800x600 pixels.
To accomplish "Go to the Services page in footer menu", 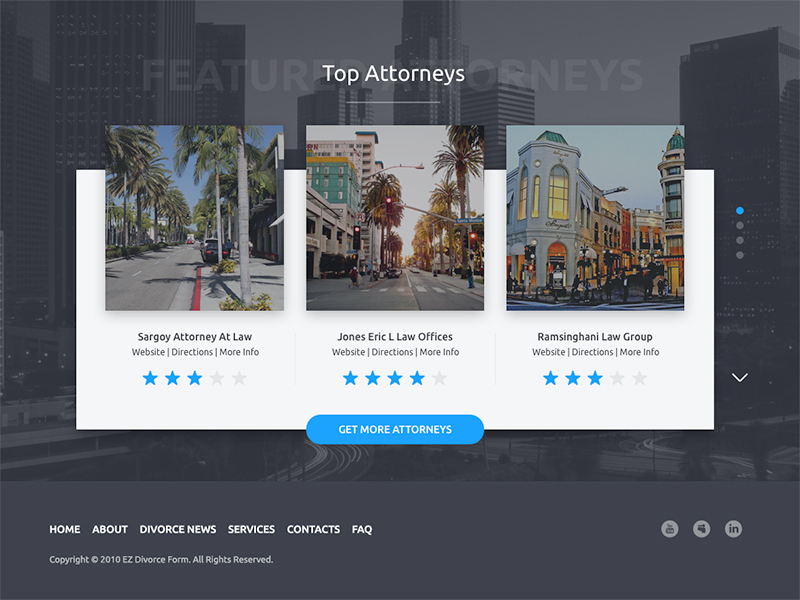I will coord(251,529).
